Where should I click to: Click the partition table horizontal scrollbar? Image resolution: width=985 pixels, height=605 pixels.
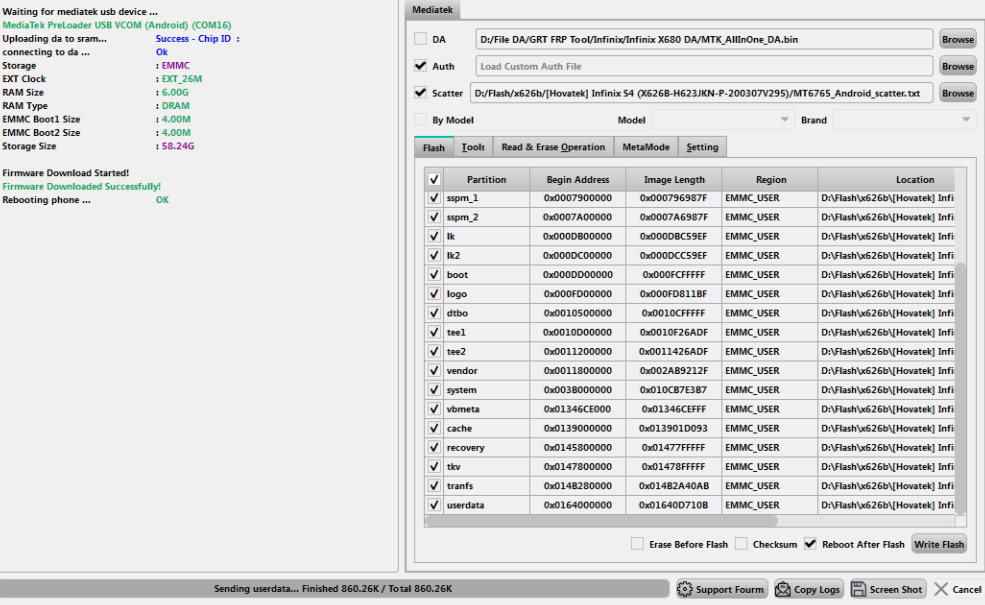tap(601, 520)
